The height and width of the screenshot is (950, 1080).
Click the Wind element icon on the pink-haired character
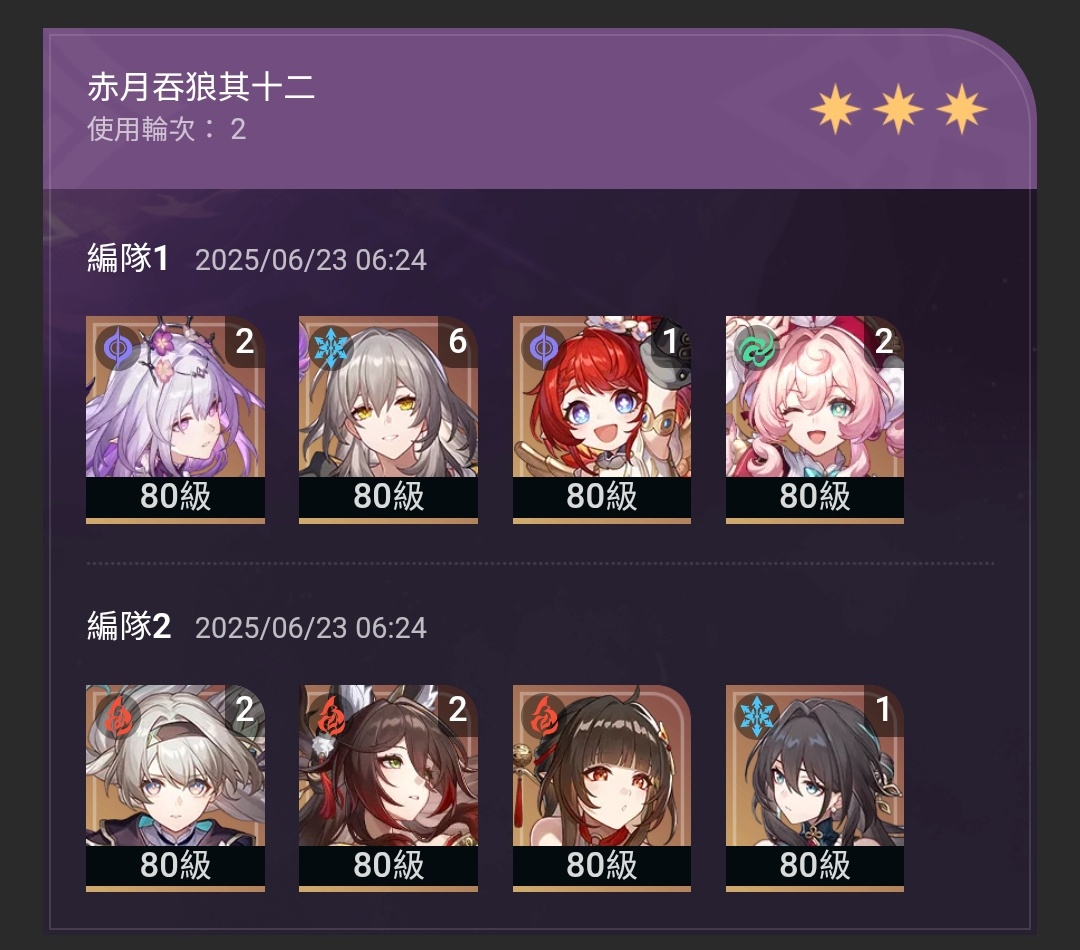[757, 348]
